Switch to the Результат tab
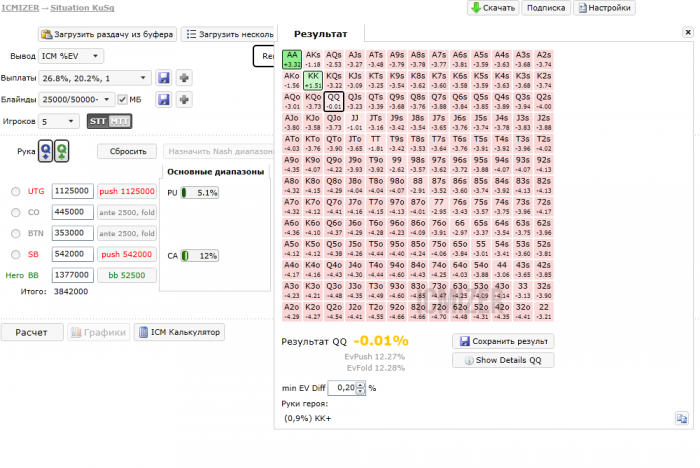The width and height of the screenshot is (700, 468). pyautogui.click(x=321, y=34)
